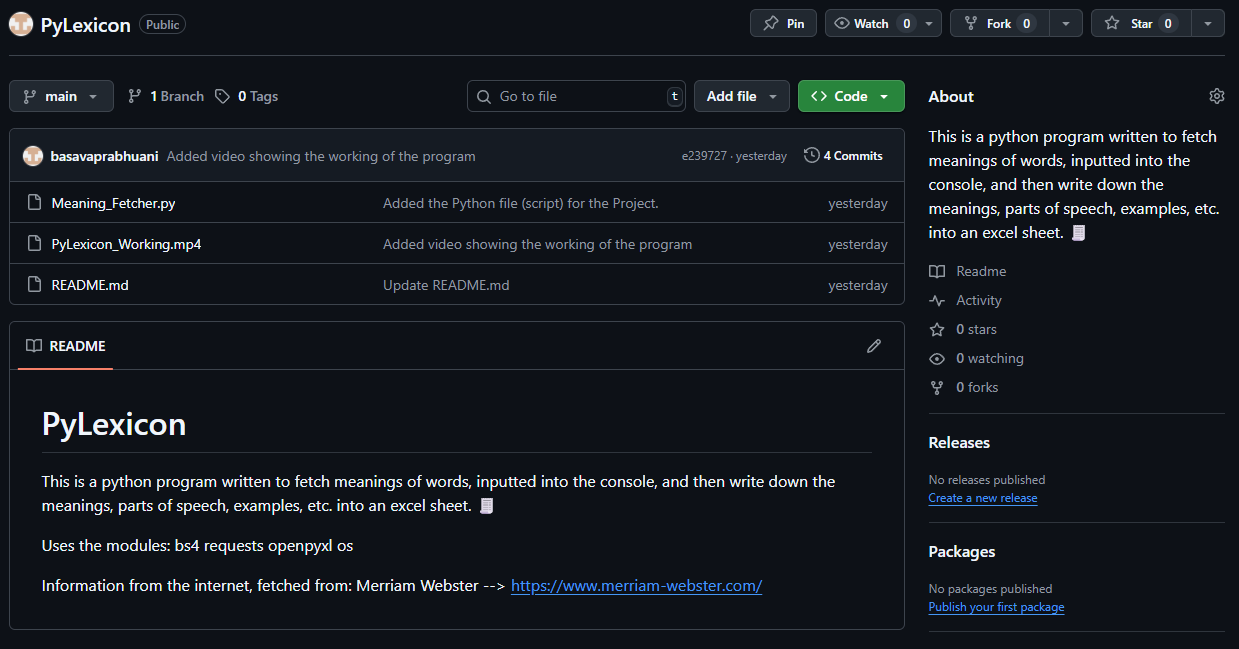Screen dimensions: 1239x649
Task: Open the Fork options dropdown arrow
Action: click(x=1066, y=24)
